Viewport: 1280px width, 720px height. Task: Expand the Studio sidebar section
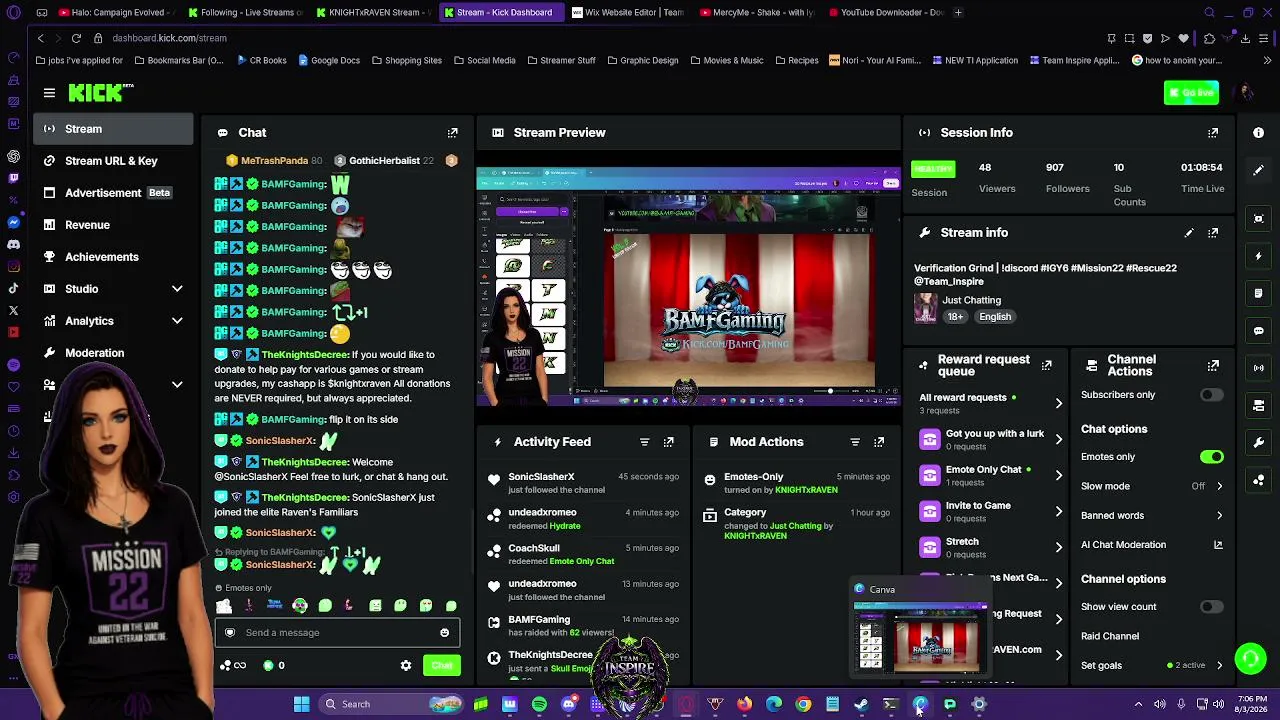(x=177, y=289)
